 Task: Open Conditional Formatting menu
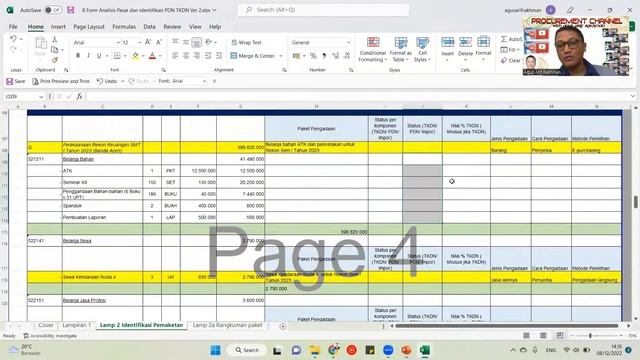tap(373, 49)
